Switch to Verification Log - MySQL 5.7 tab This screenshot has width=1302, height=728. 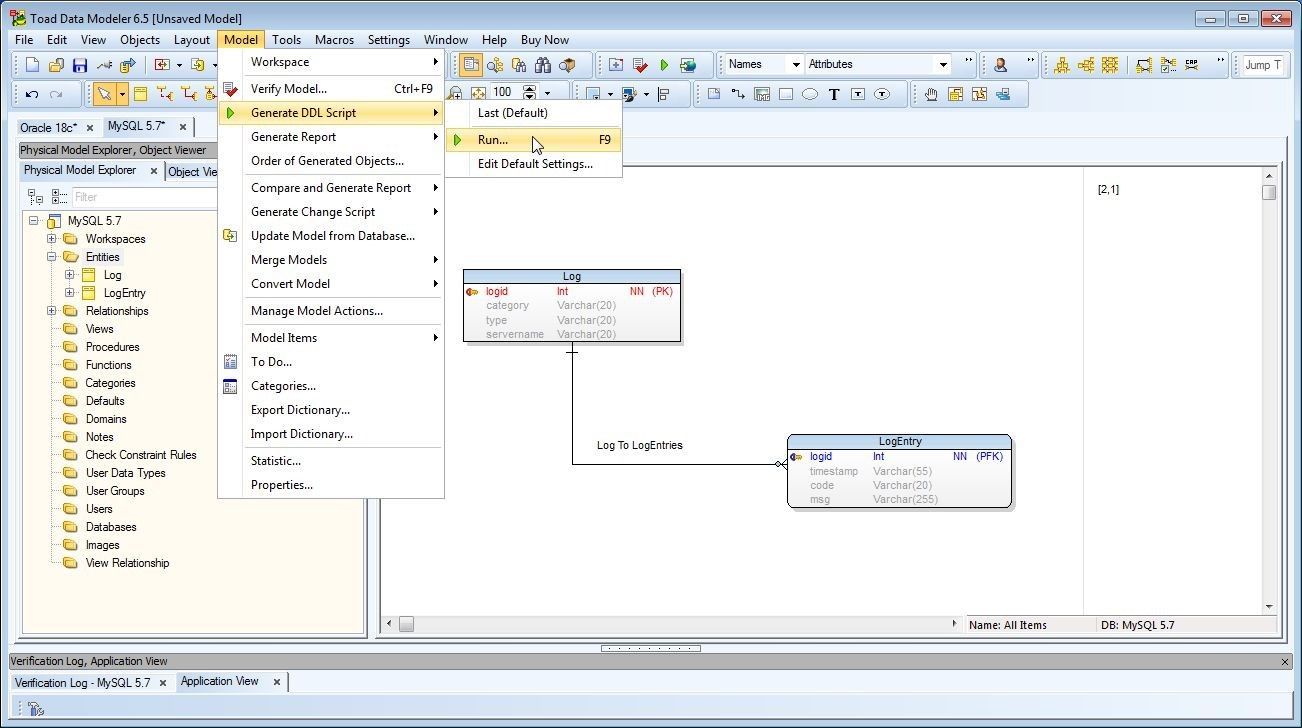[x=82, y=683]
